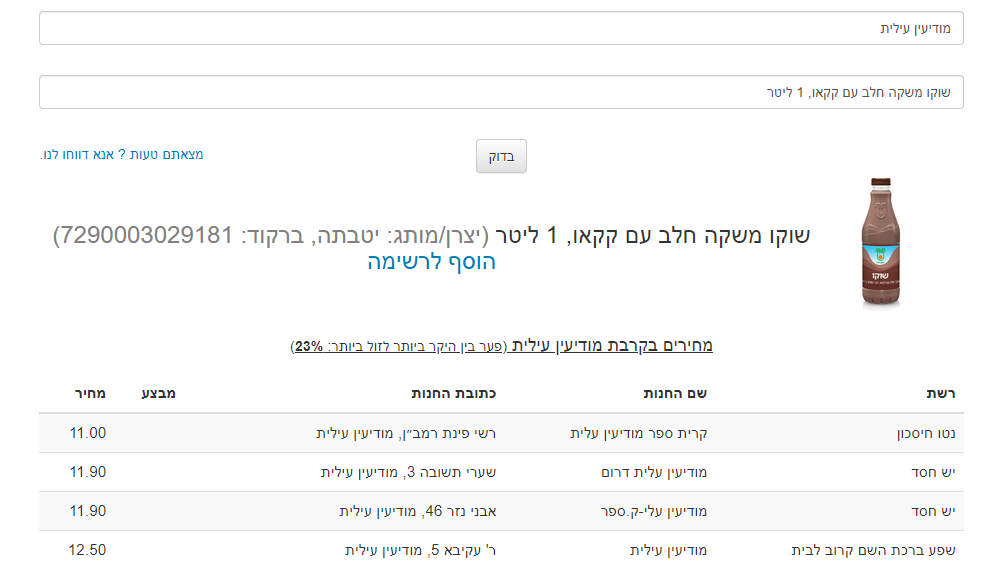Click the קרית ספר מודיעין עלית store name
987x567 pixels.
pos(638,433)
